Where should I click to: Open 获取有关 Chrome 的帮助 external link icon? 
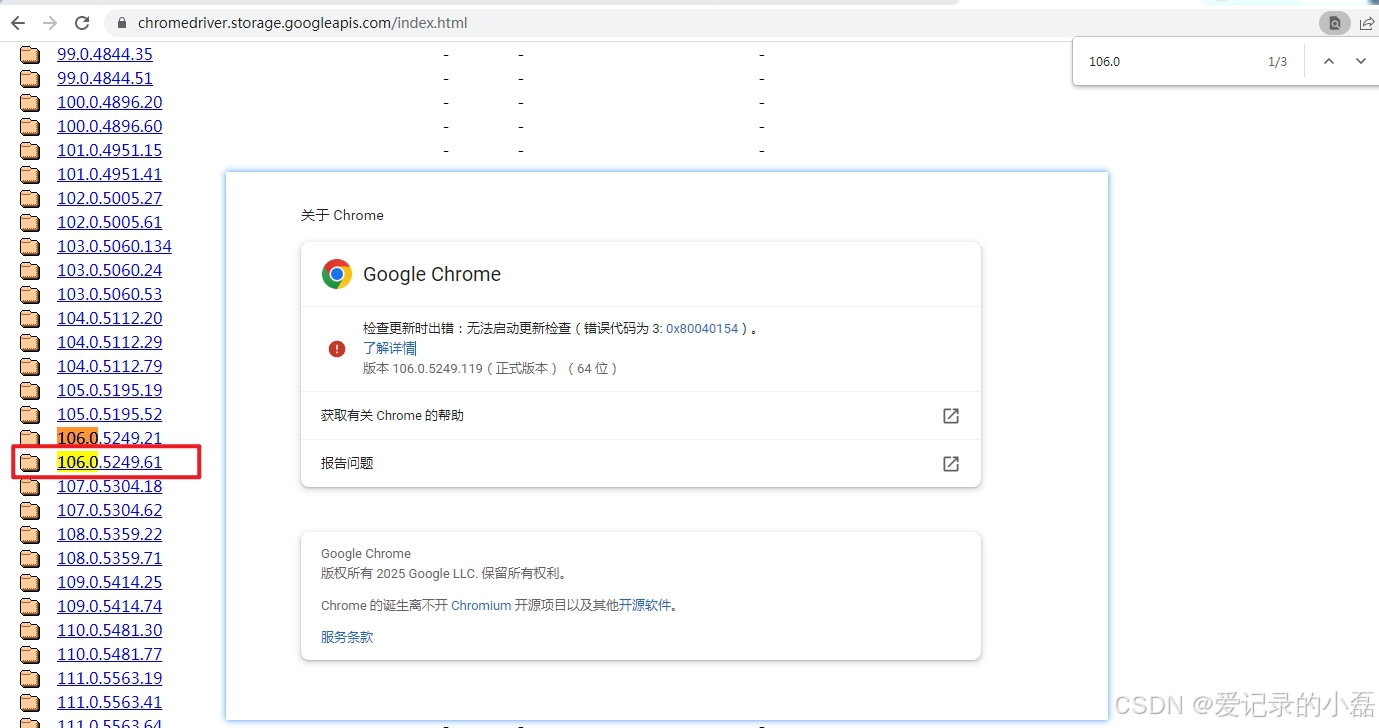(x=951, y=415)
